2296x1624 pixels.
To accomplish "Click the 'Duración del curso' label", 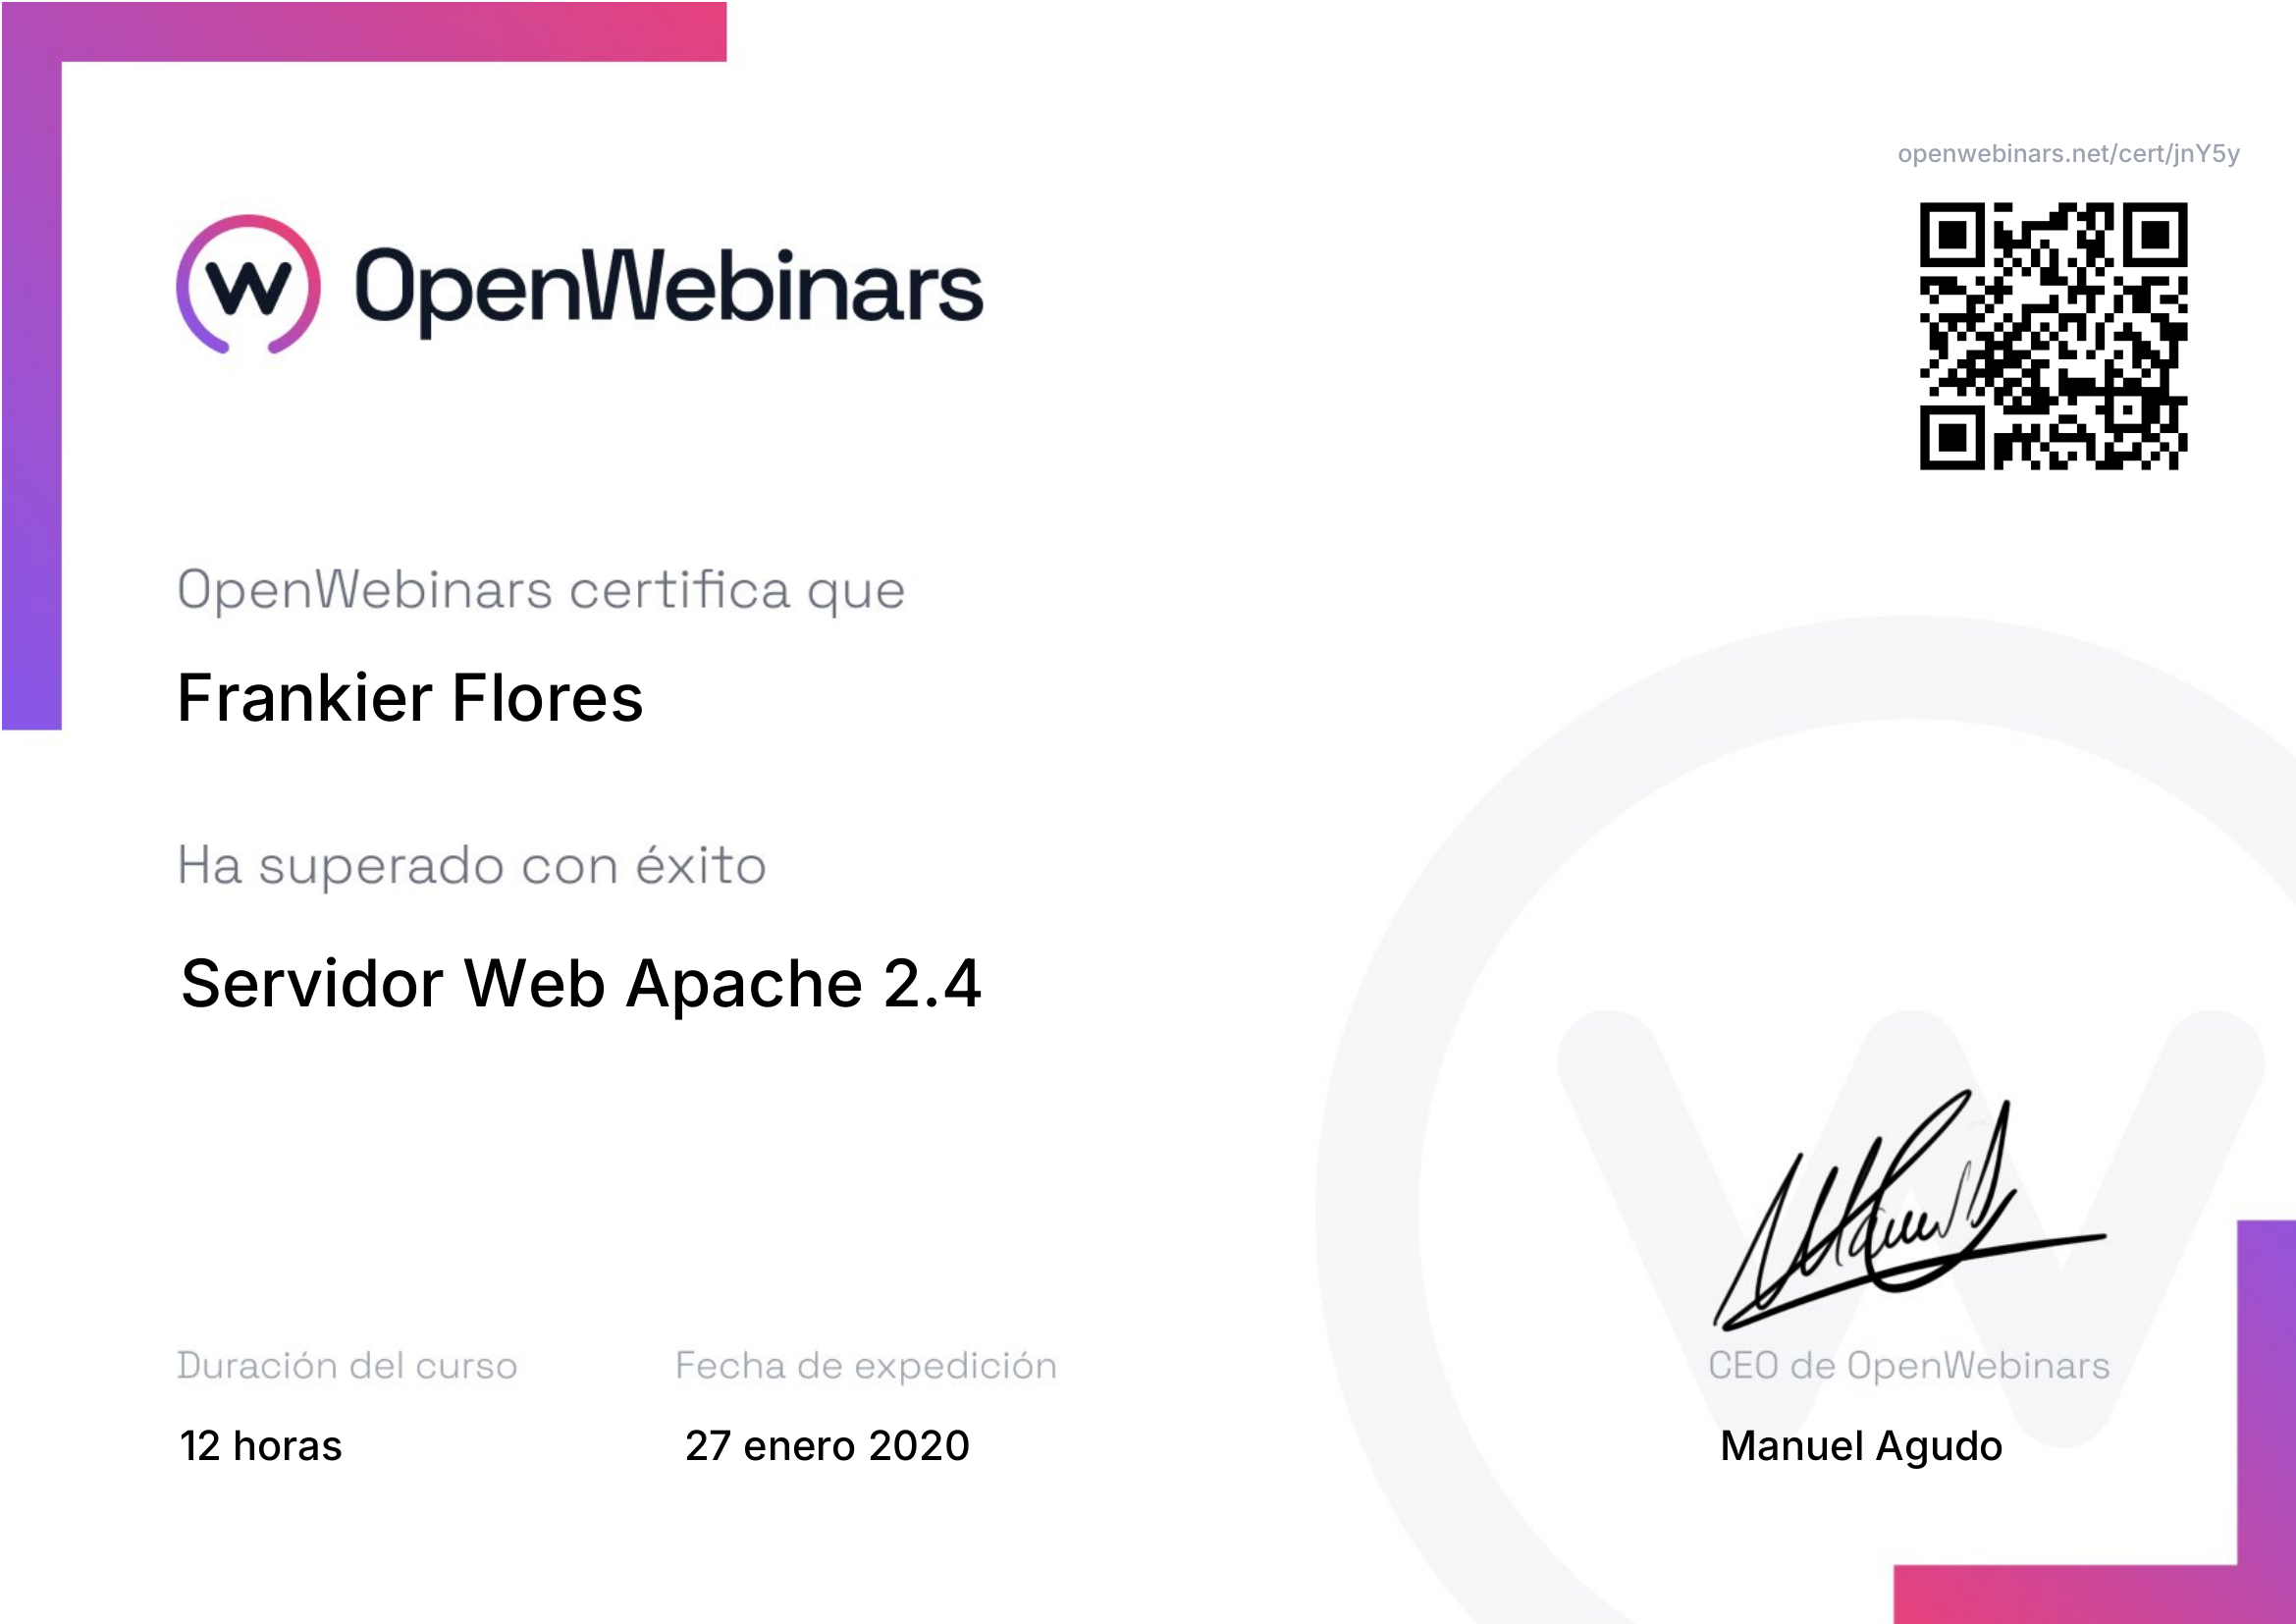I will click(x=347, y=1366).
